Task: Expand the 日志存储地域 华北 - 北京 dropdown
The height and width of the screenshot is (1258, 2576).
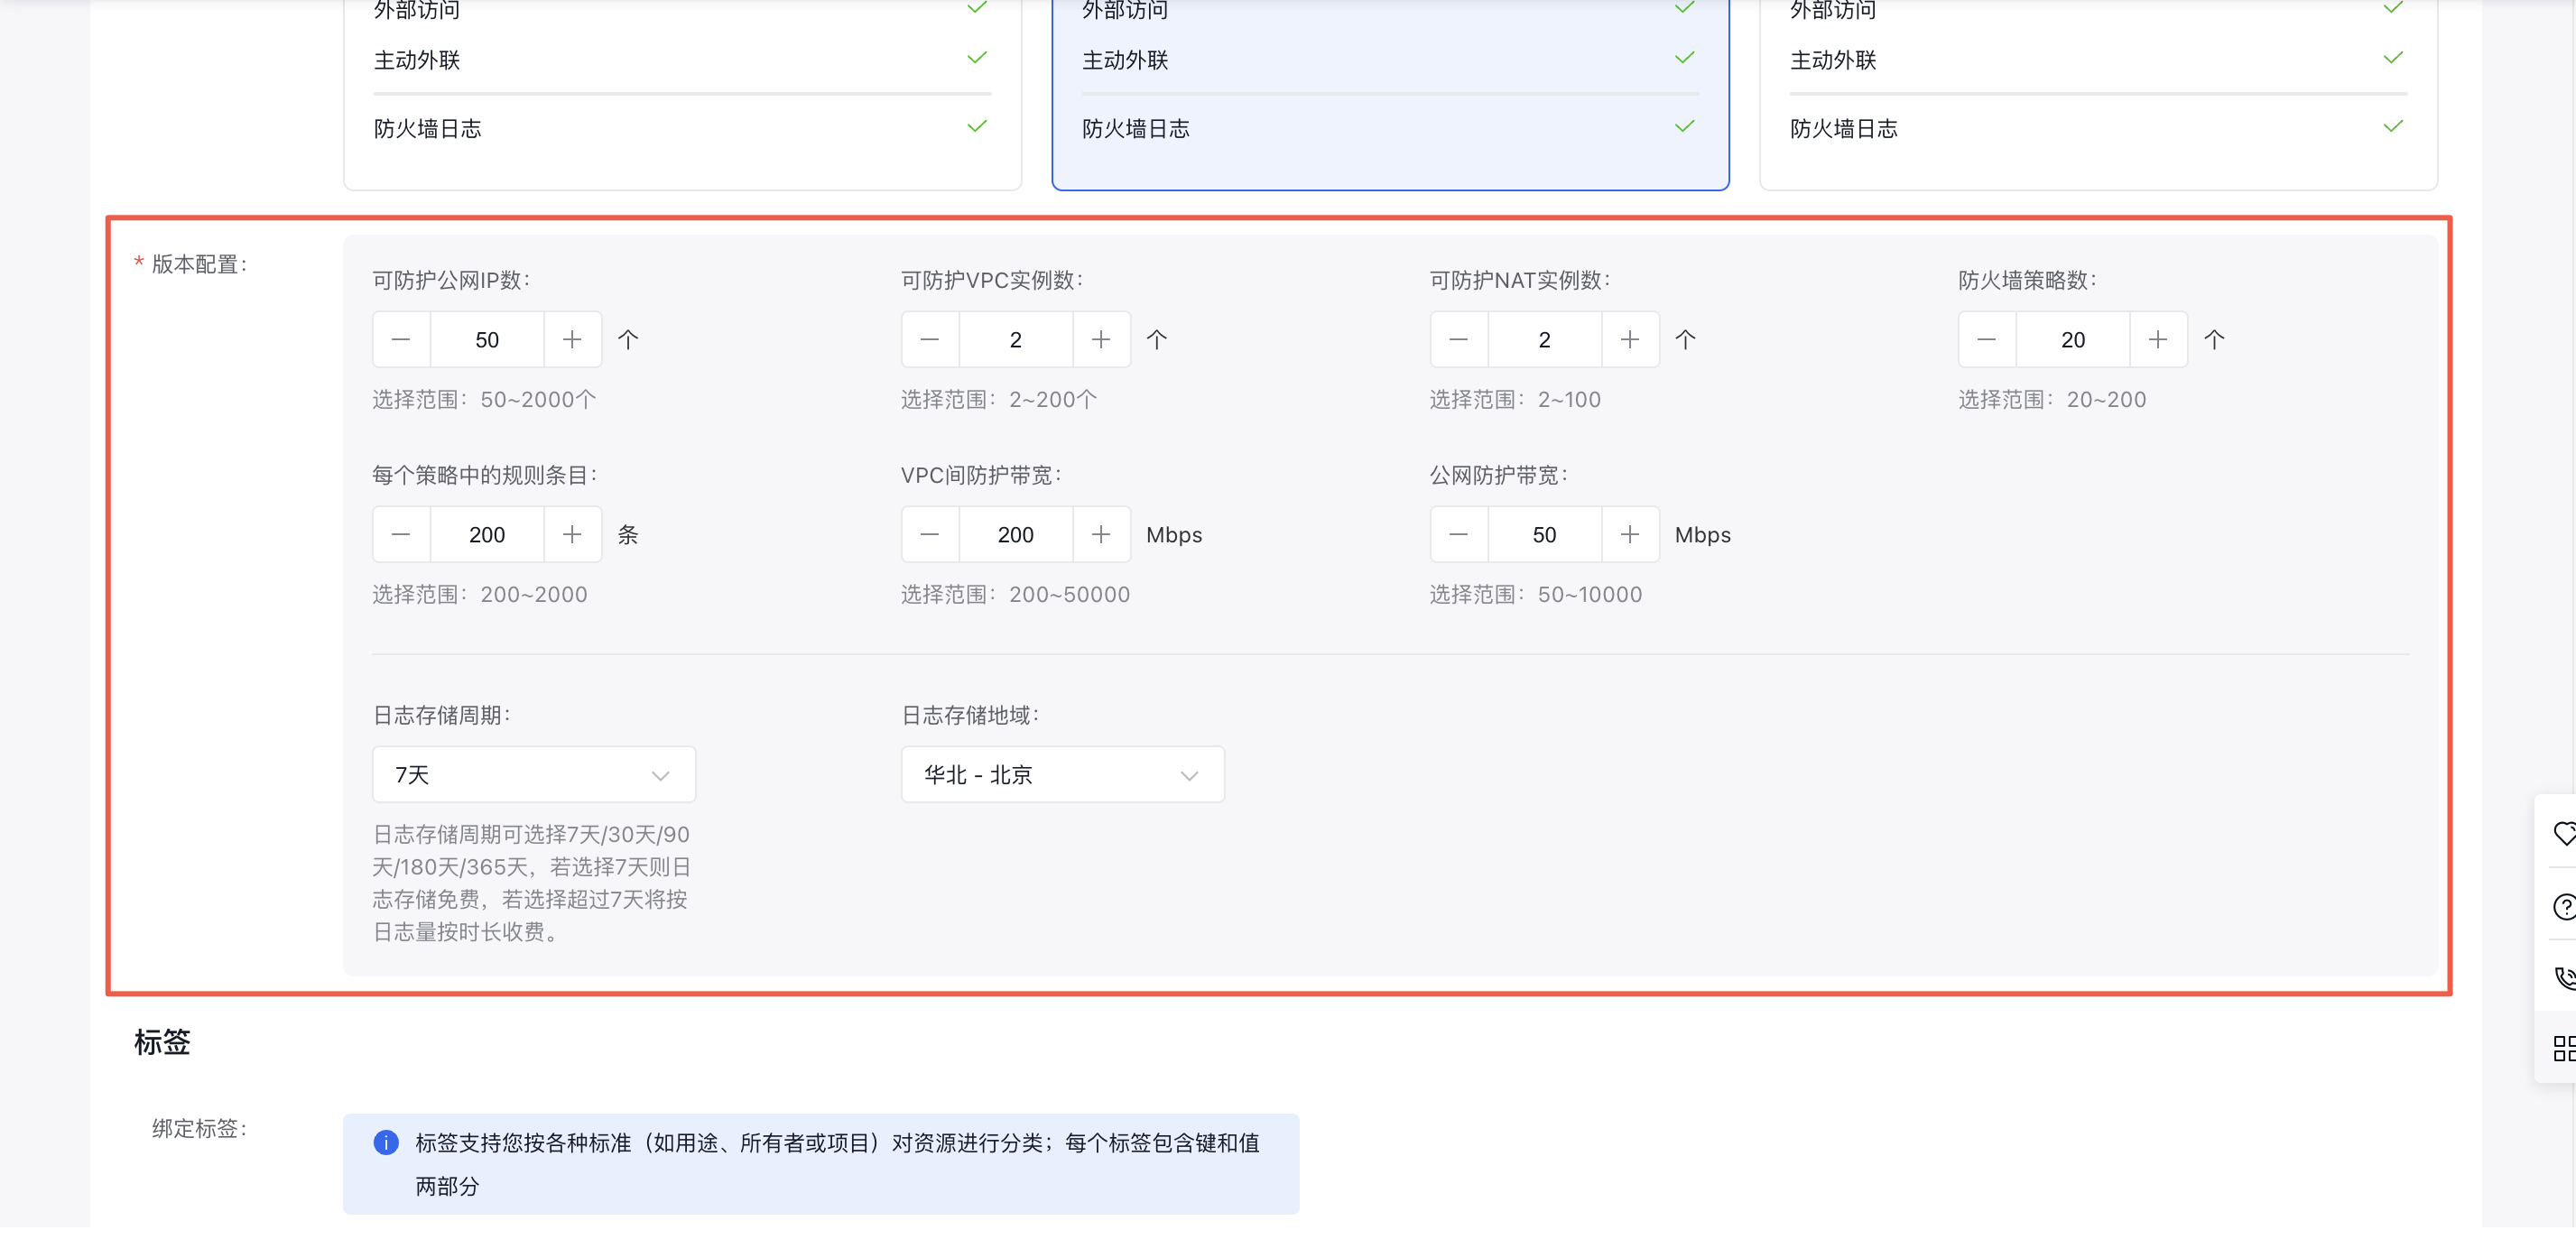Action: (x=1062, y=775)
